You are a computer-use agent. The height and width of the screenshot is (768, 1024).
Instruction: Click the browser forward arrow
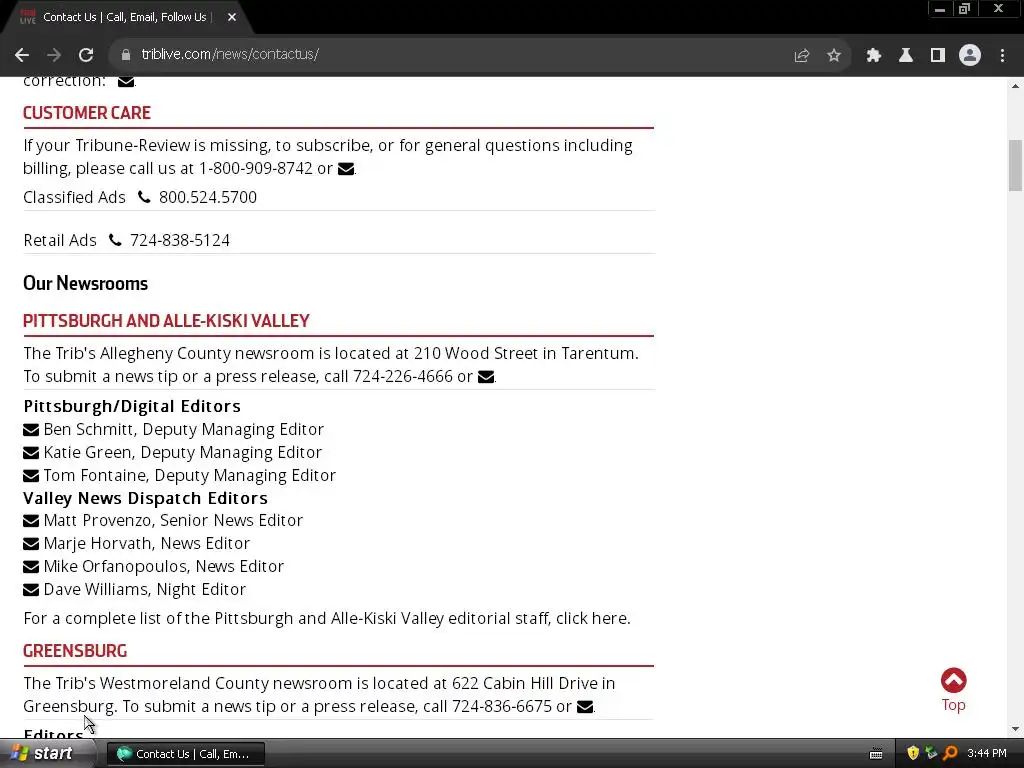[x=54, y=55]
